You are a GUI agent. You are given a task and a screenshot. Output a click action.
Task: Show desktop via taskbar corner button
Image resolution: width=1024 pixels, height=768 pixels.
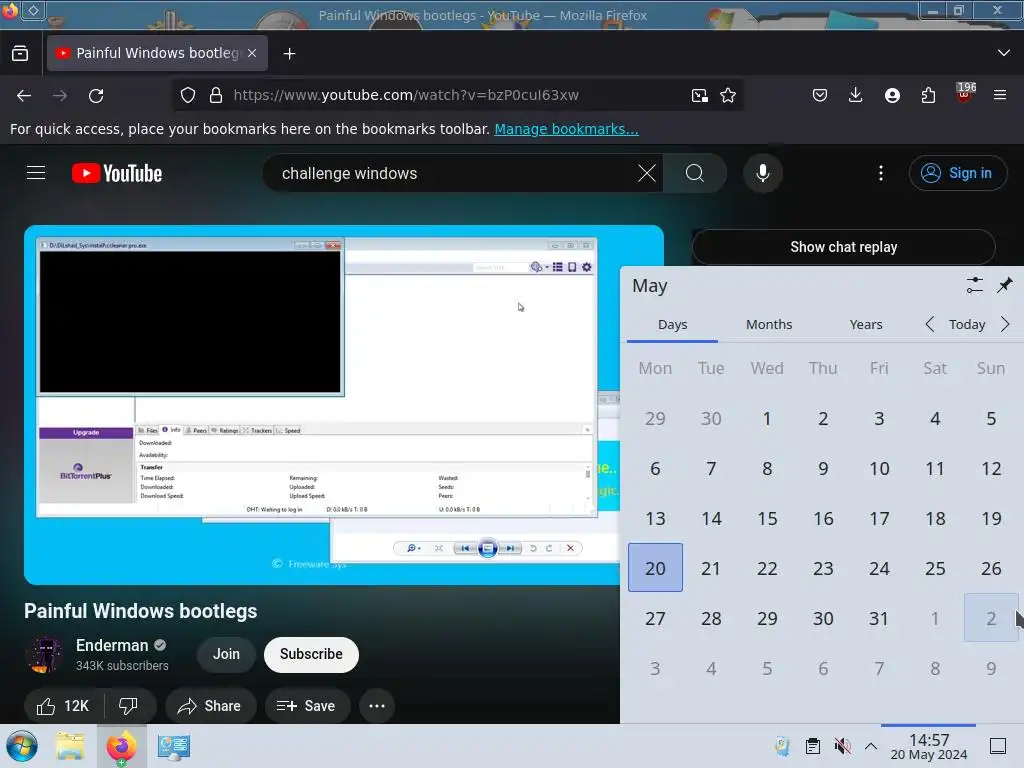click(998, 746)
